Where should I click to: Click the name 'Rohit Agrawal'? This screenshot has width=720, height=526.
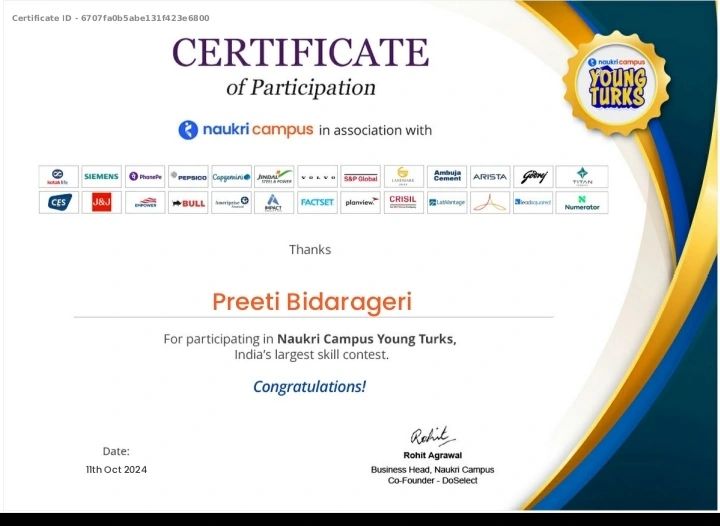point(433,455)
